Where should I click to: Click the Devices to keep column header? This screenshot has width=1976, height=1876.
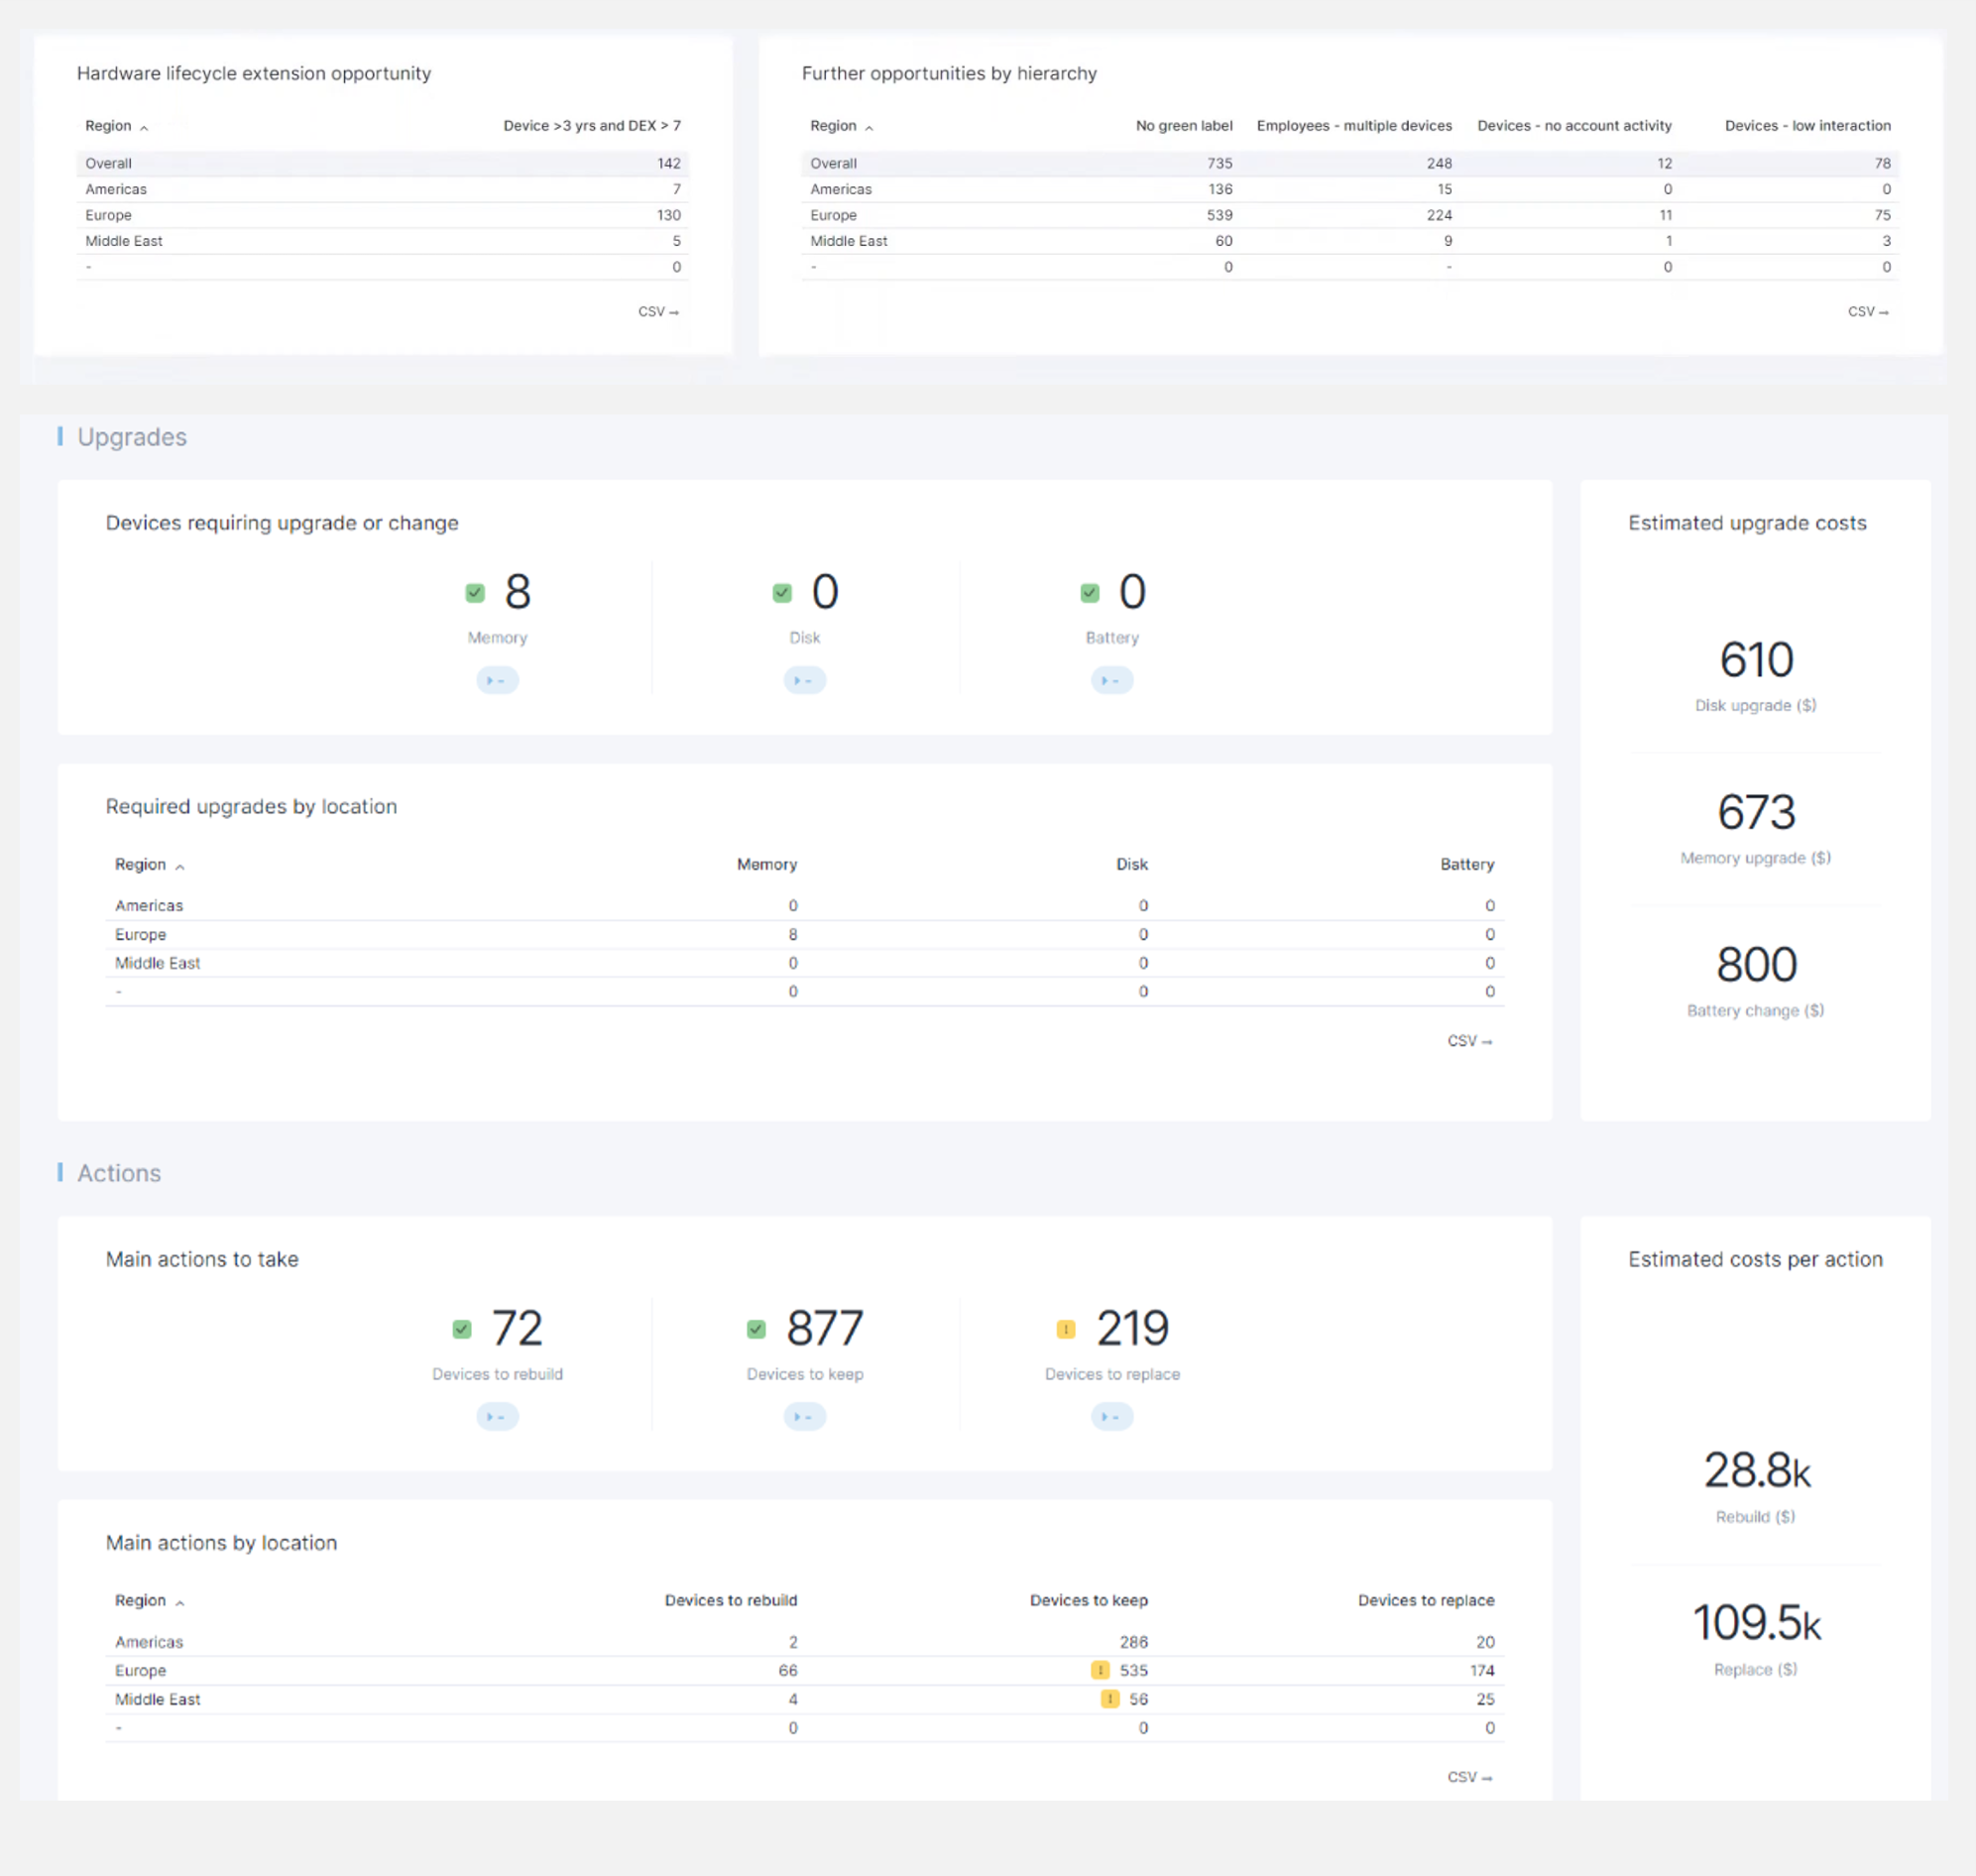[x=1088, y=1600]
